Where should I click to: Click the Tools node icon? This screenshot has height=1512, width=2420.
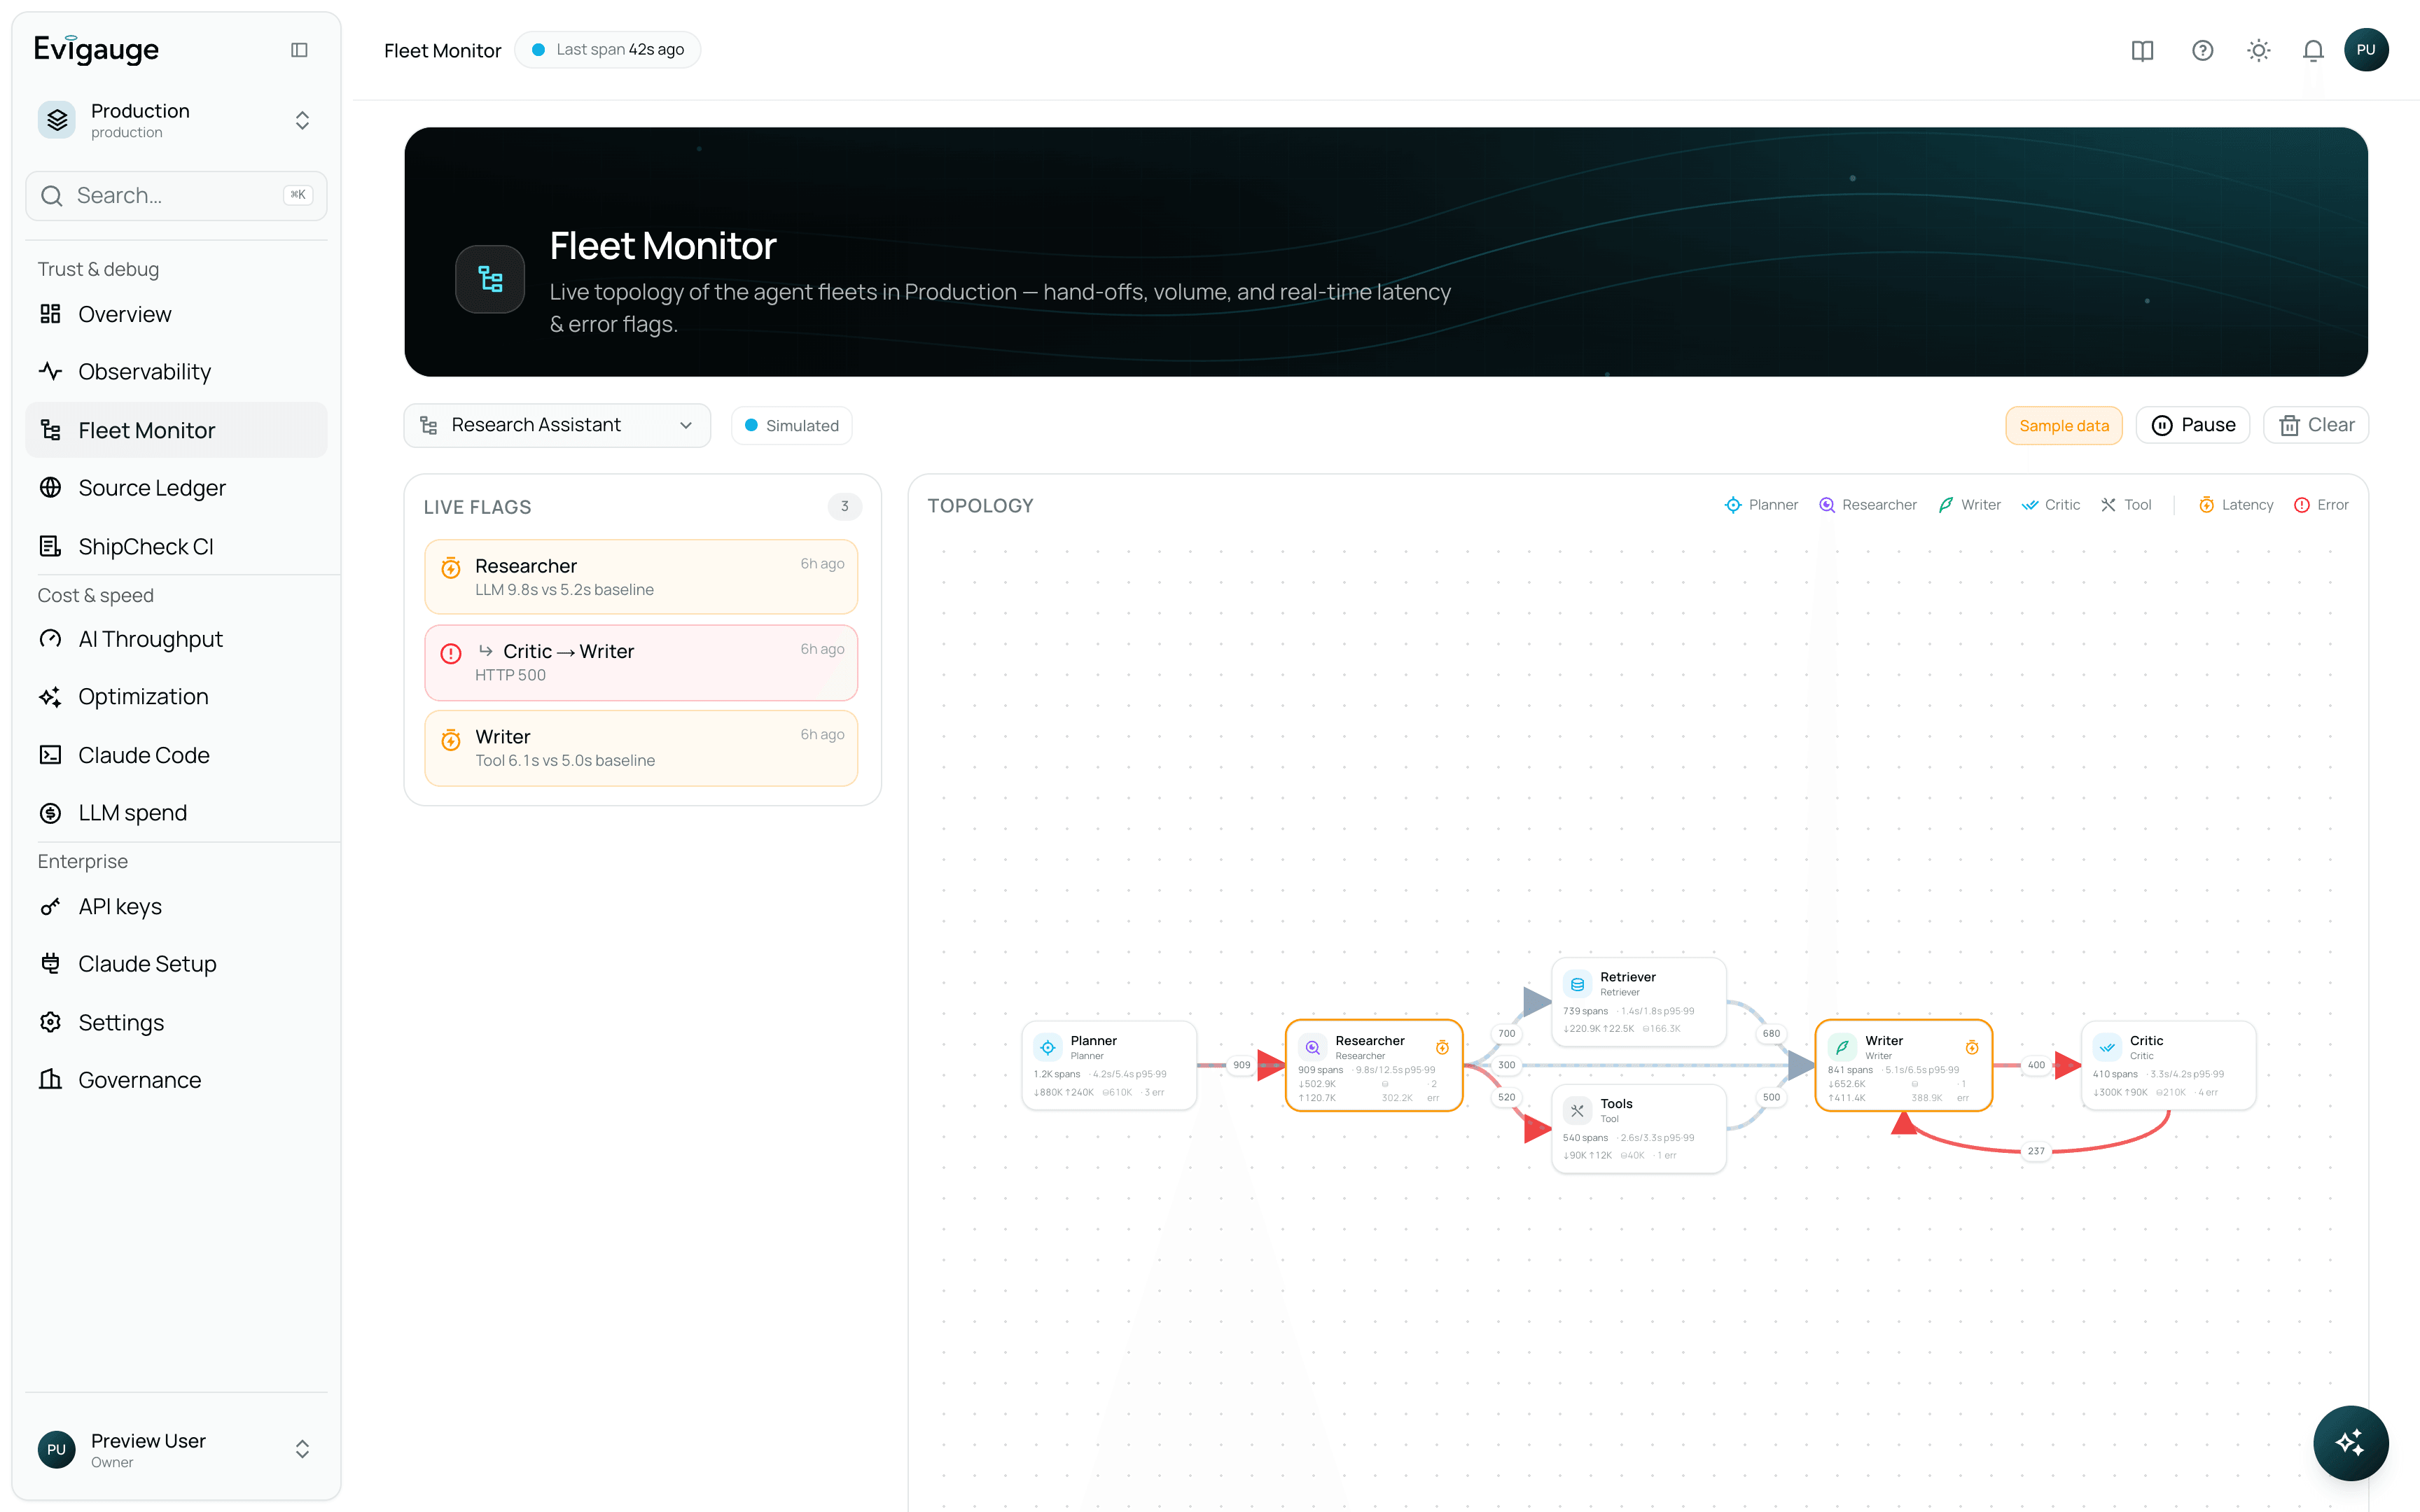point(1577,1110)
